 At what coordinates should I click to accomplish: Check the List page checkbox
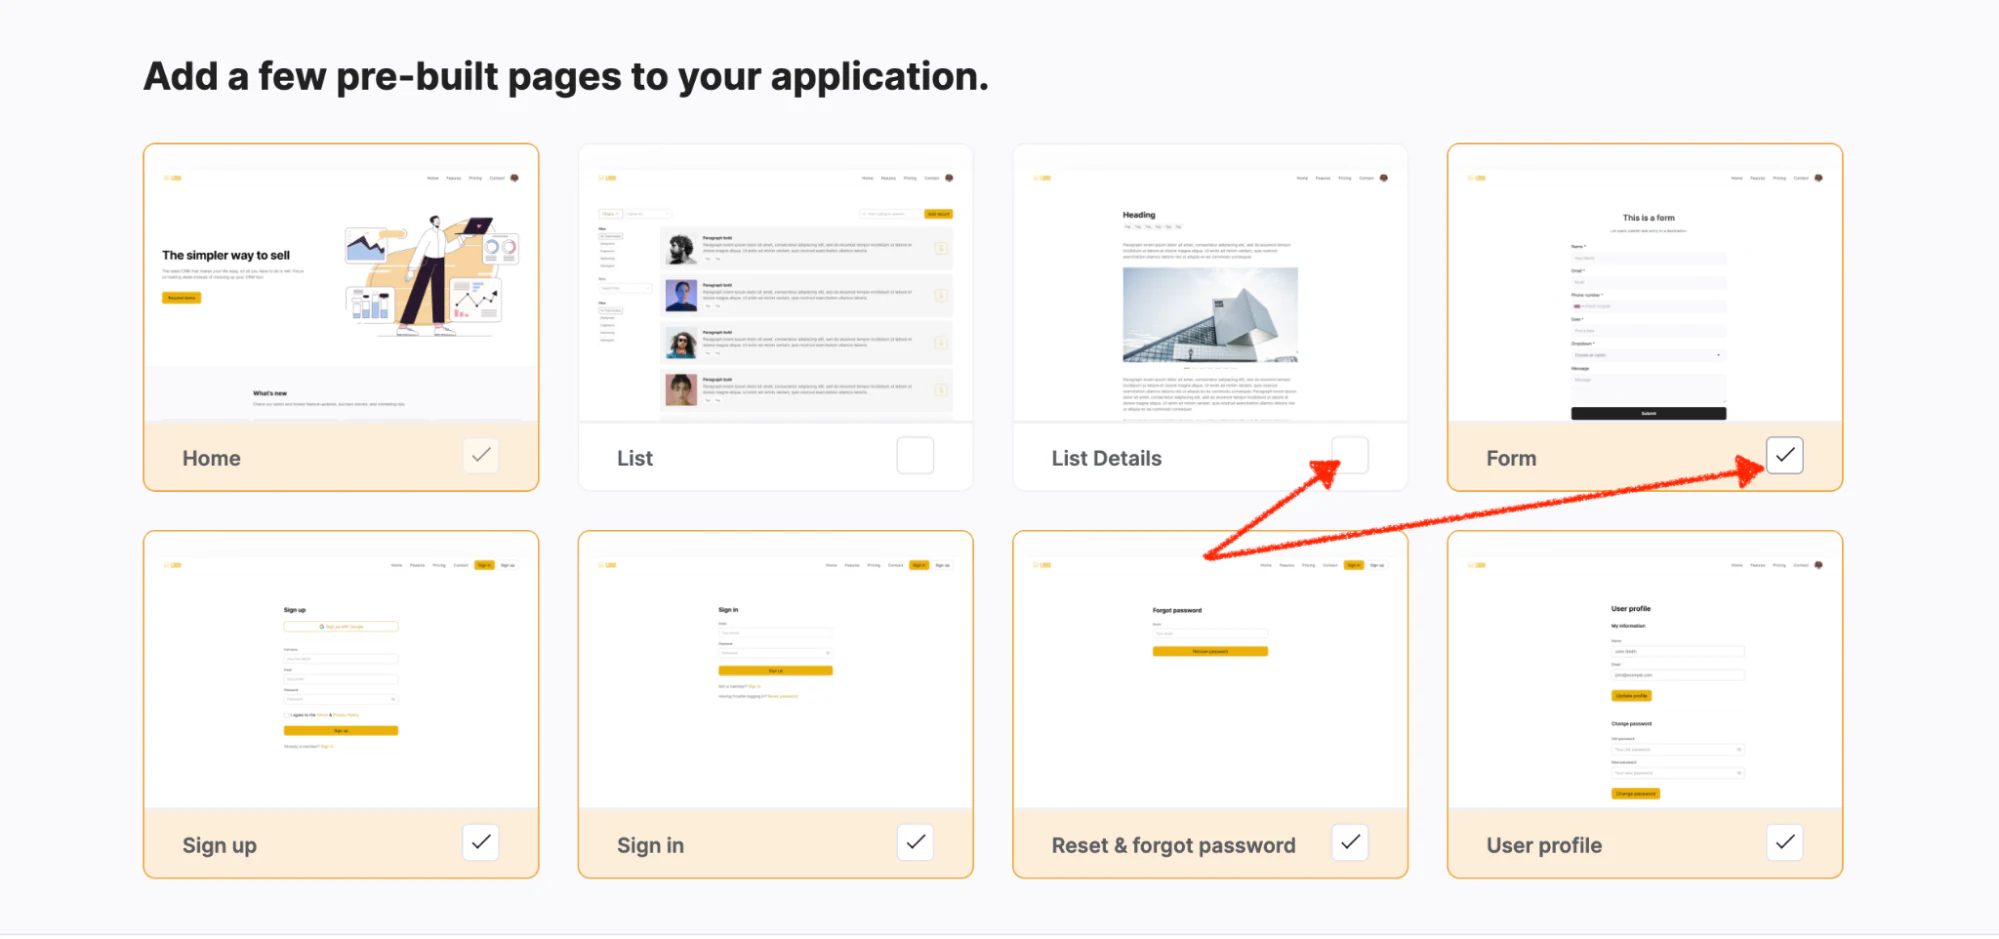[915, 455]
